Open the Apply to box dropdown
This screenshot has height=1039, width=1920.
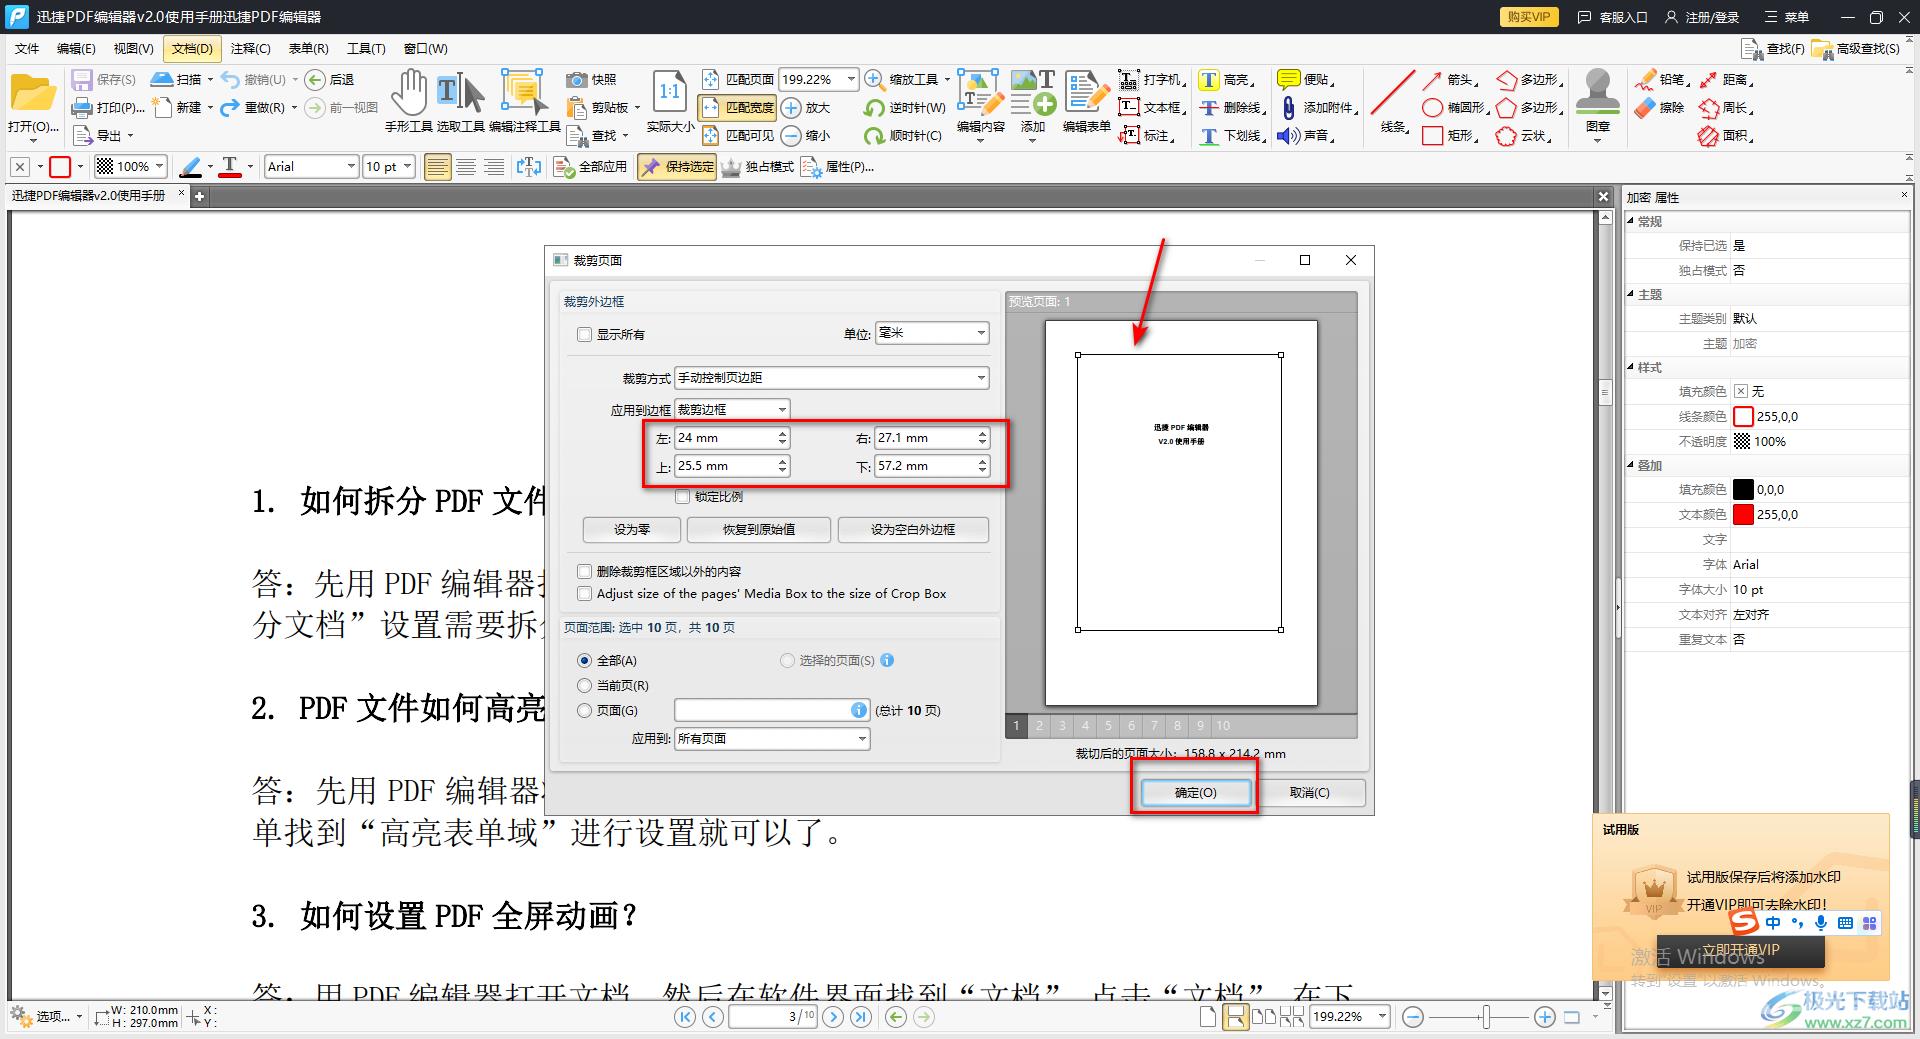(733, 410)
